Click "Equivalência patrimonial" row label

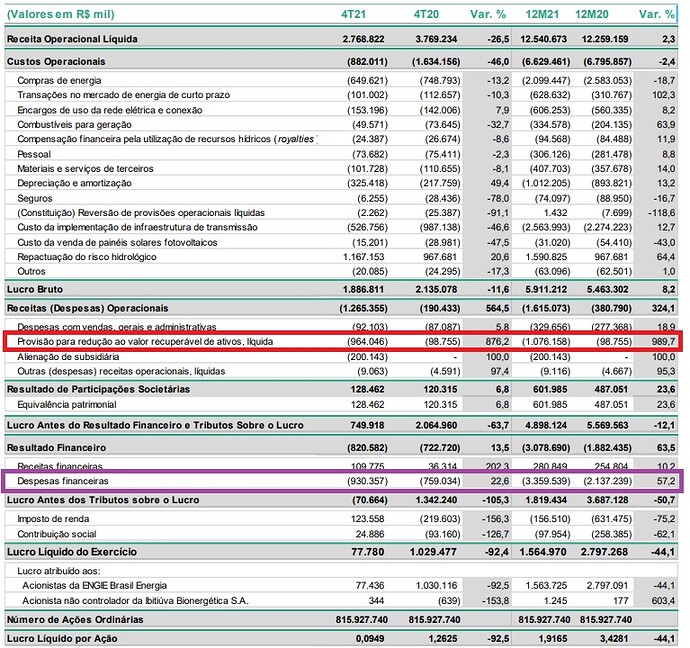67,405
